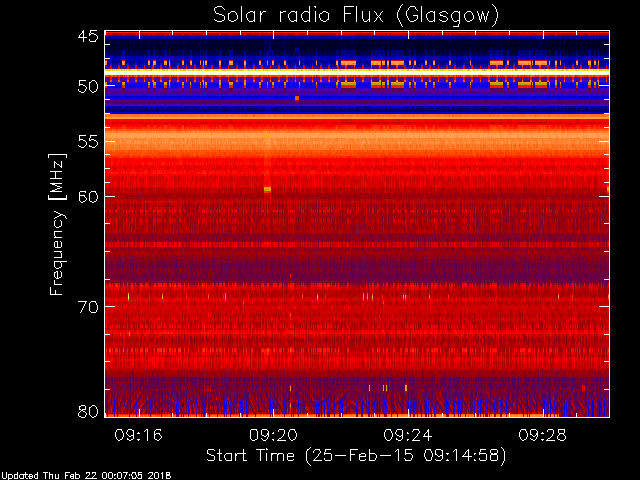Select the 70 frequency axis label
The width and height of the screenshot is (640, 480).
[88, 307]
